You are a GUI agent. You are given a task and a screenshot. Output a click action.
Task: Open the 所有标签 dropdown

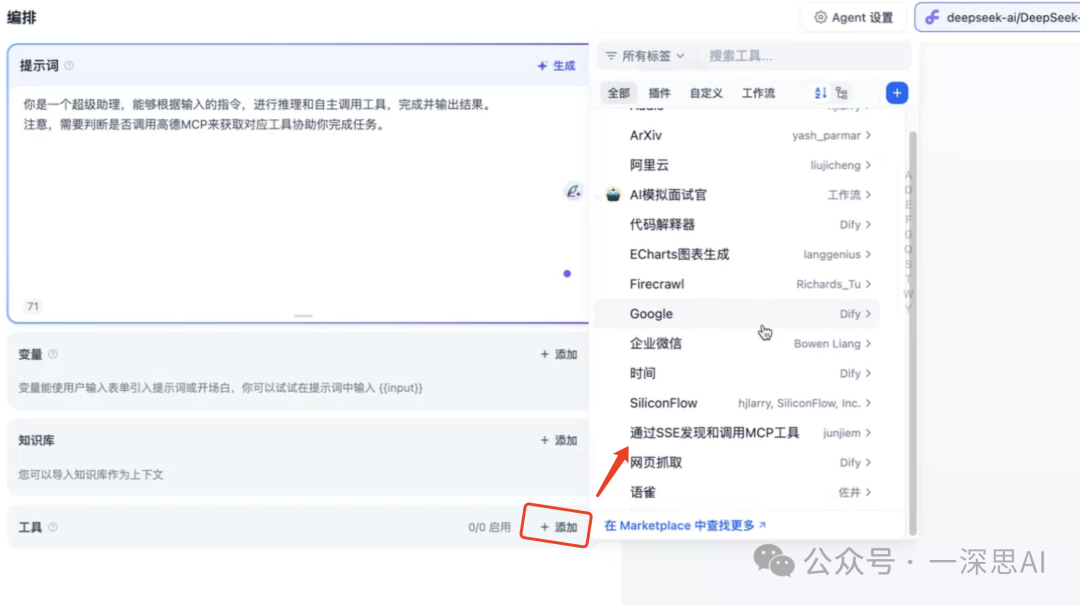click(645, 55)
